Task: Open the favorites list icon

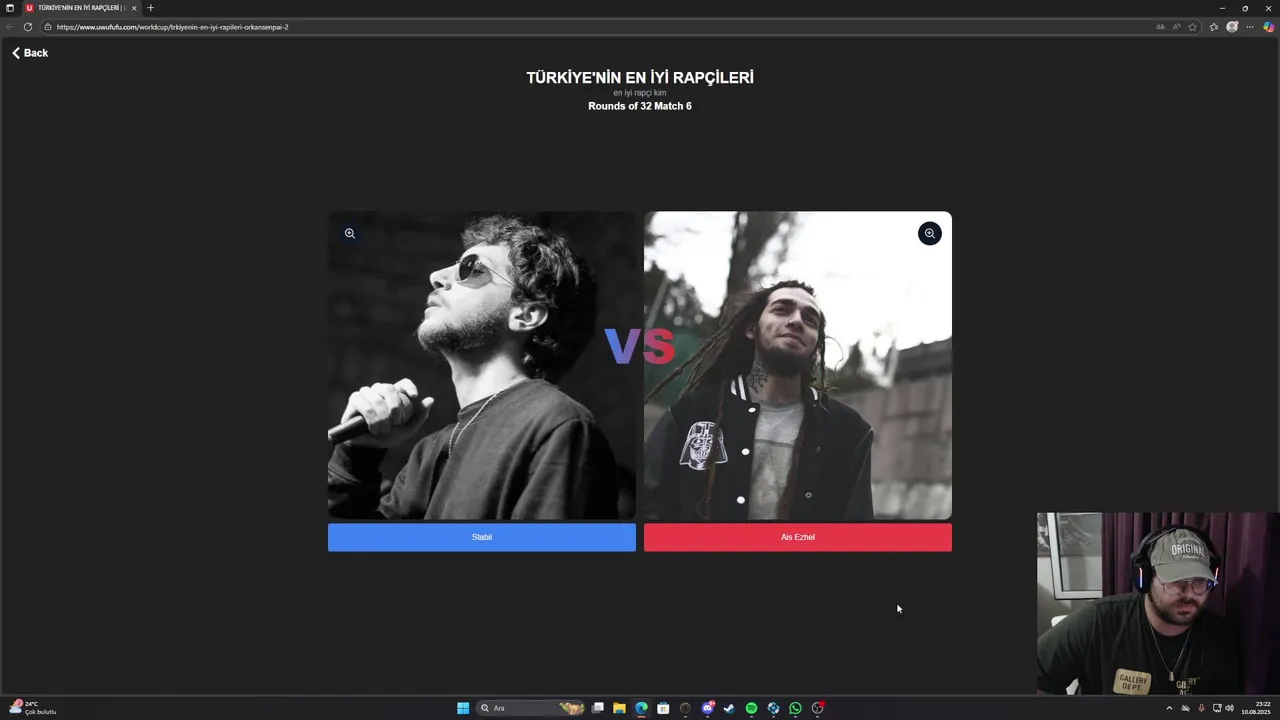Action: click(x=1214, y=27)
